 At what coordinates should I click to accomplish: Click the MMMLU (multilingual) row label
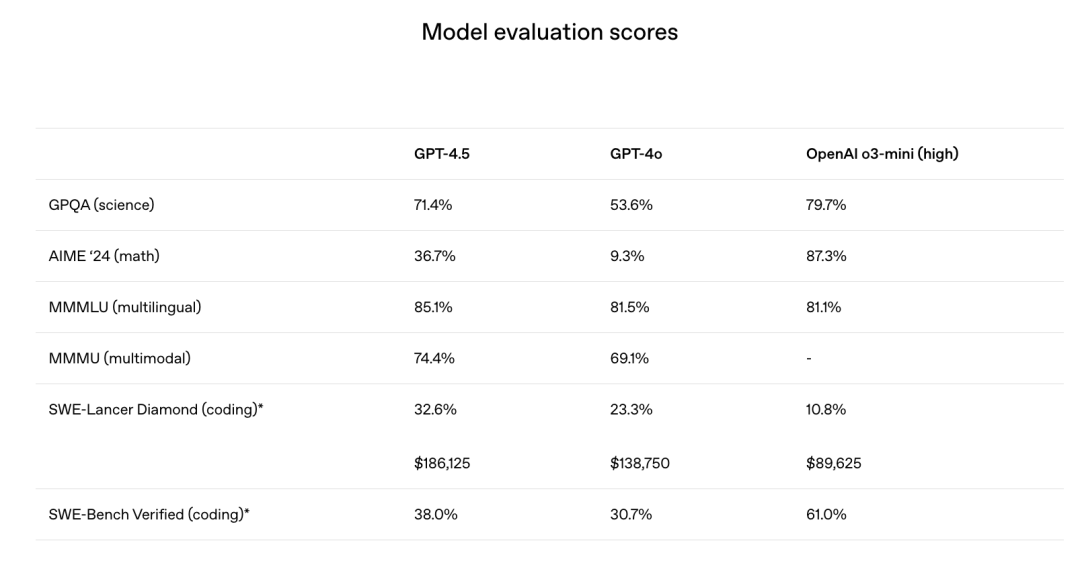pos(125,307)
